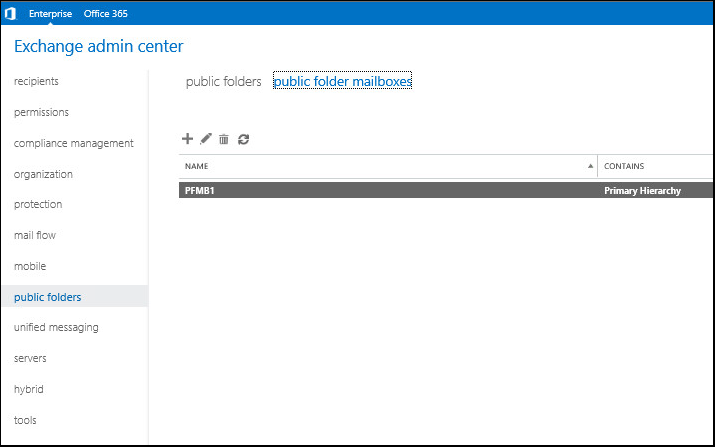Click the Primary Hierarchy cell
The image size is (715, 447).
pyautogui.click(x=642, y=191)
